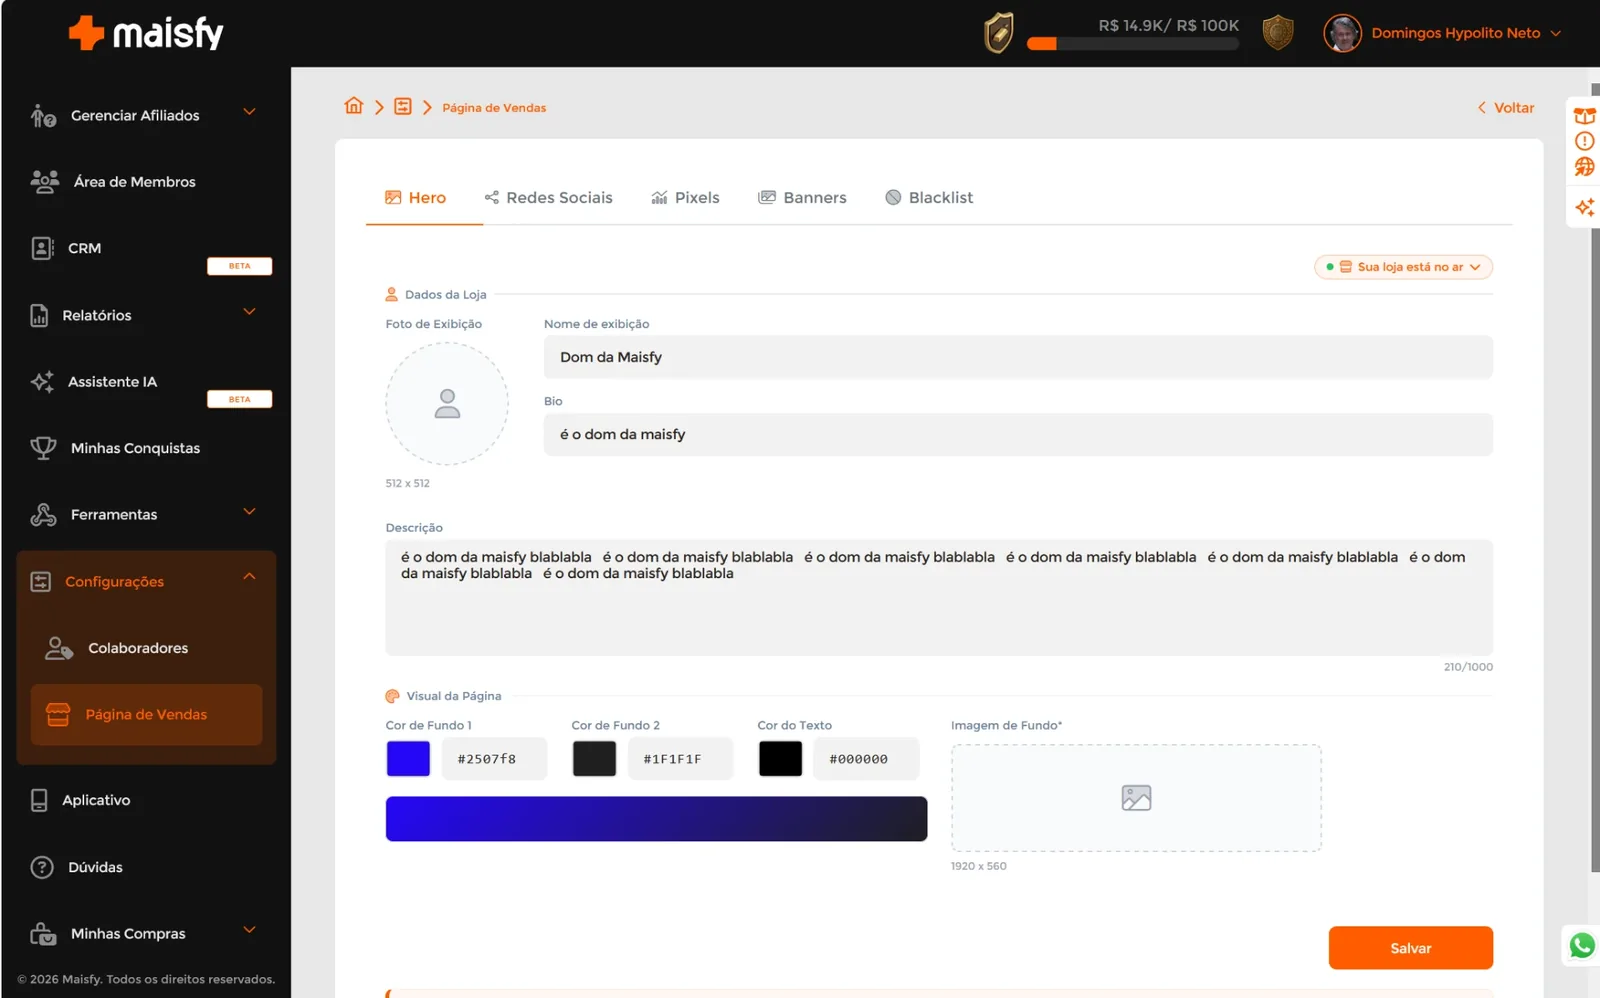The image size is (1600, 998).
Task: Click Voltar to go back
Action: coord(1505,108)
